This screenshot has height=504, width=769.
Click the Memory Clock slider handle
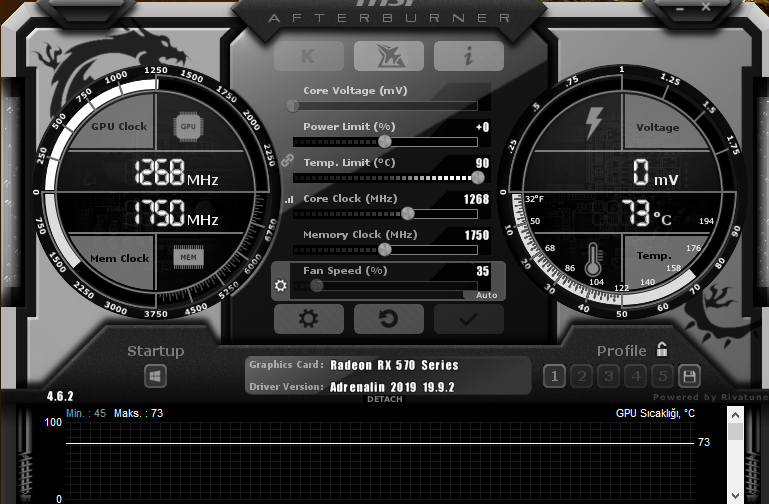point(385,250)
